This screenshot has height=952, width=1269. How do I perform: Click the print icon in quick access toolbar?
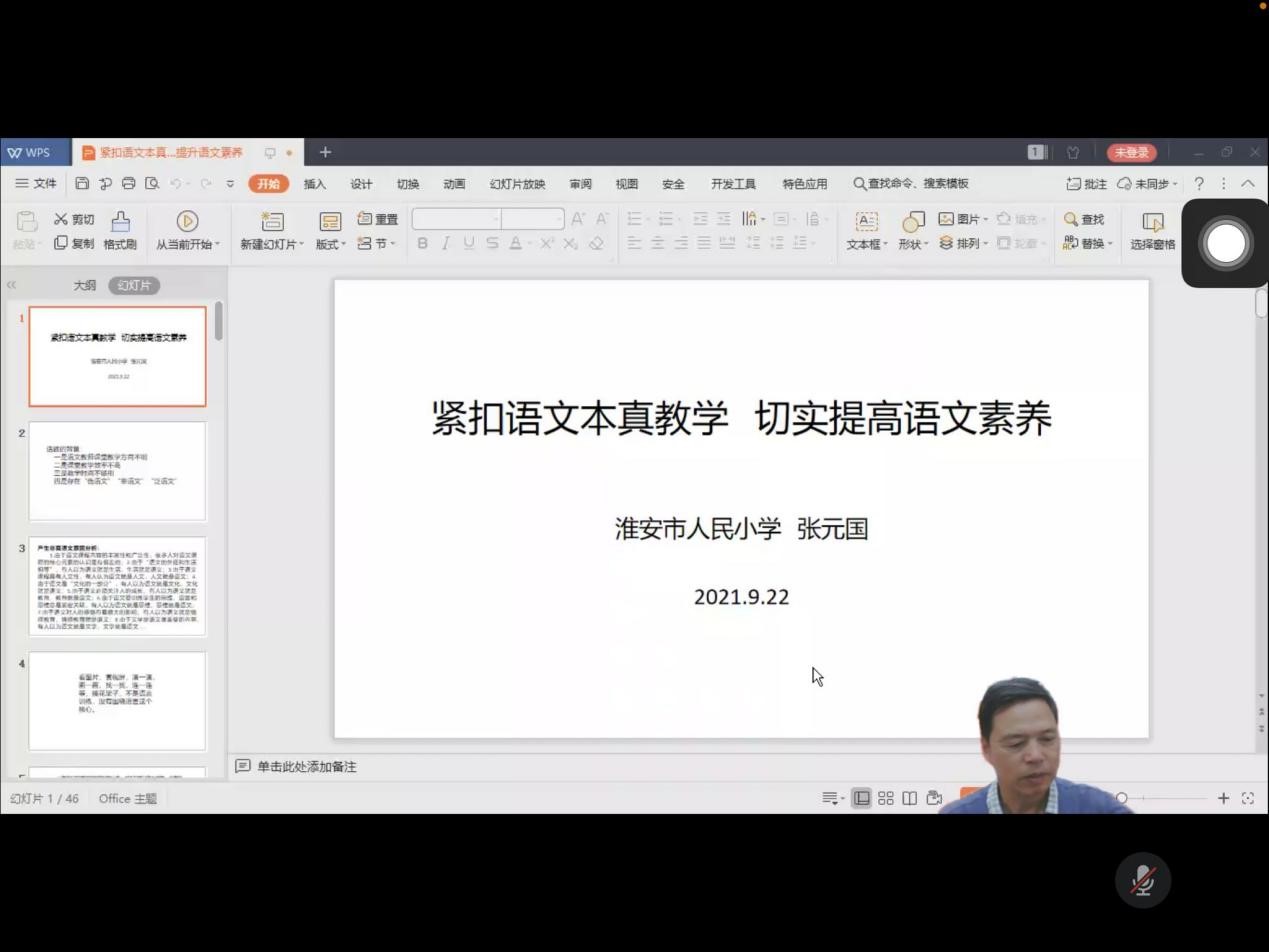[128, 184]
